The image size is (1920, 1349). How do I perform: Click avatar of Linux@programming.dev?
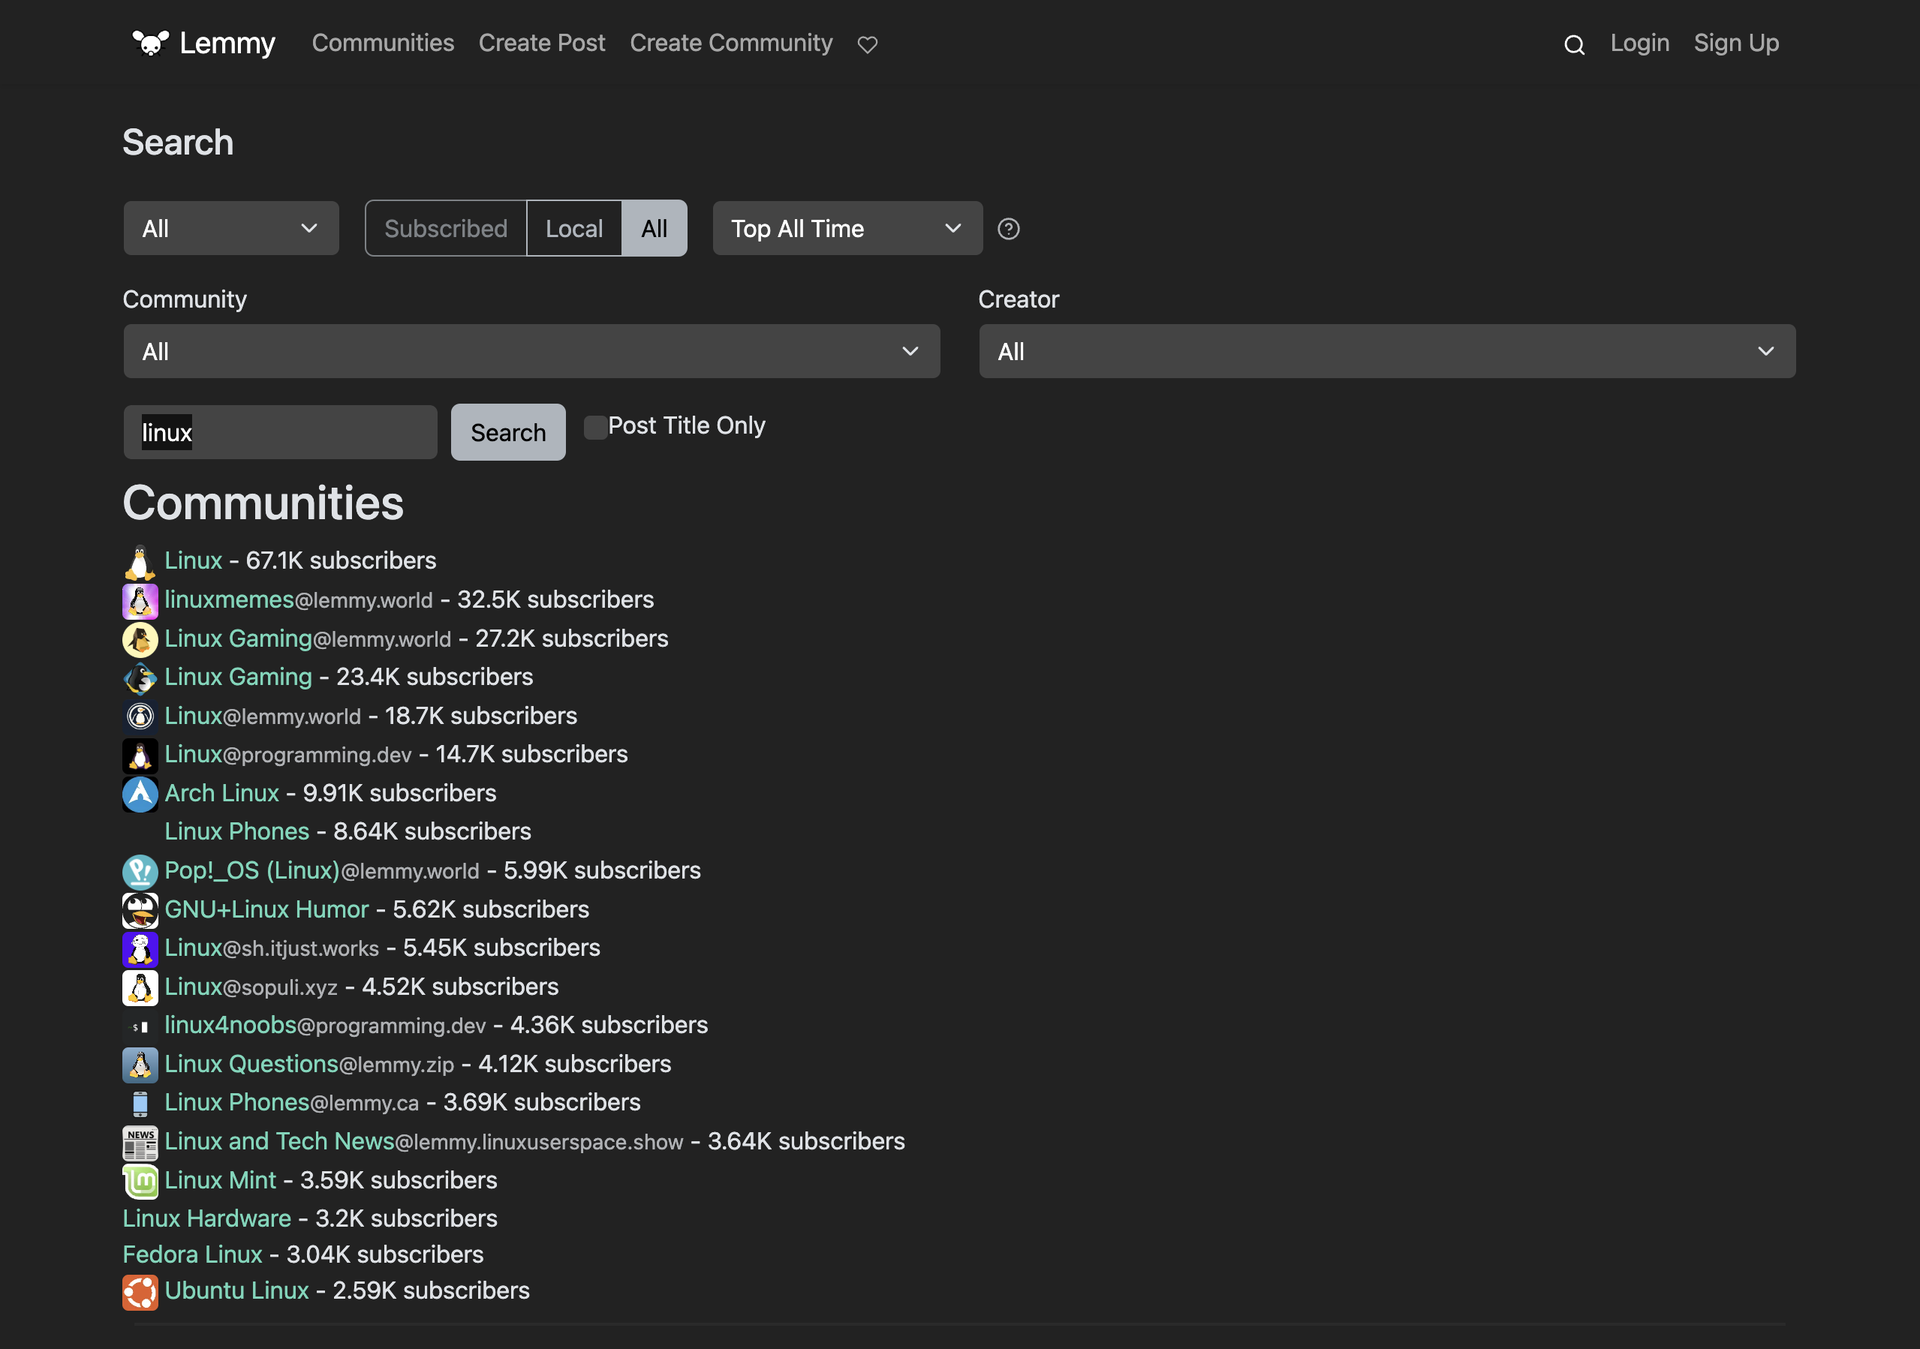(140, 756)
